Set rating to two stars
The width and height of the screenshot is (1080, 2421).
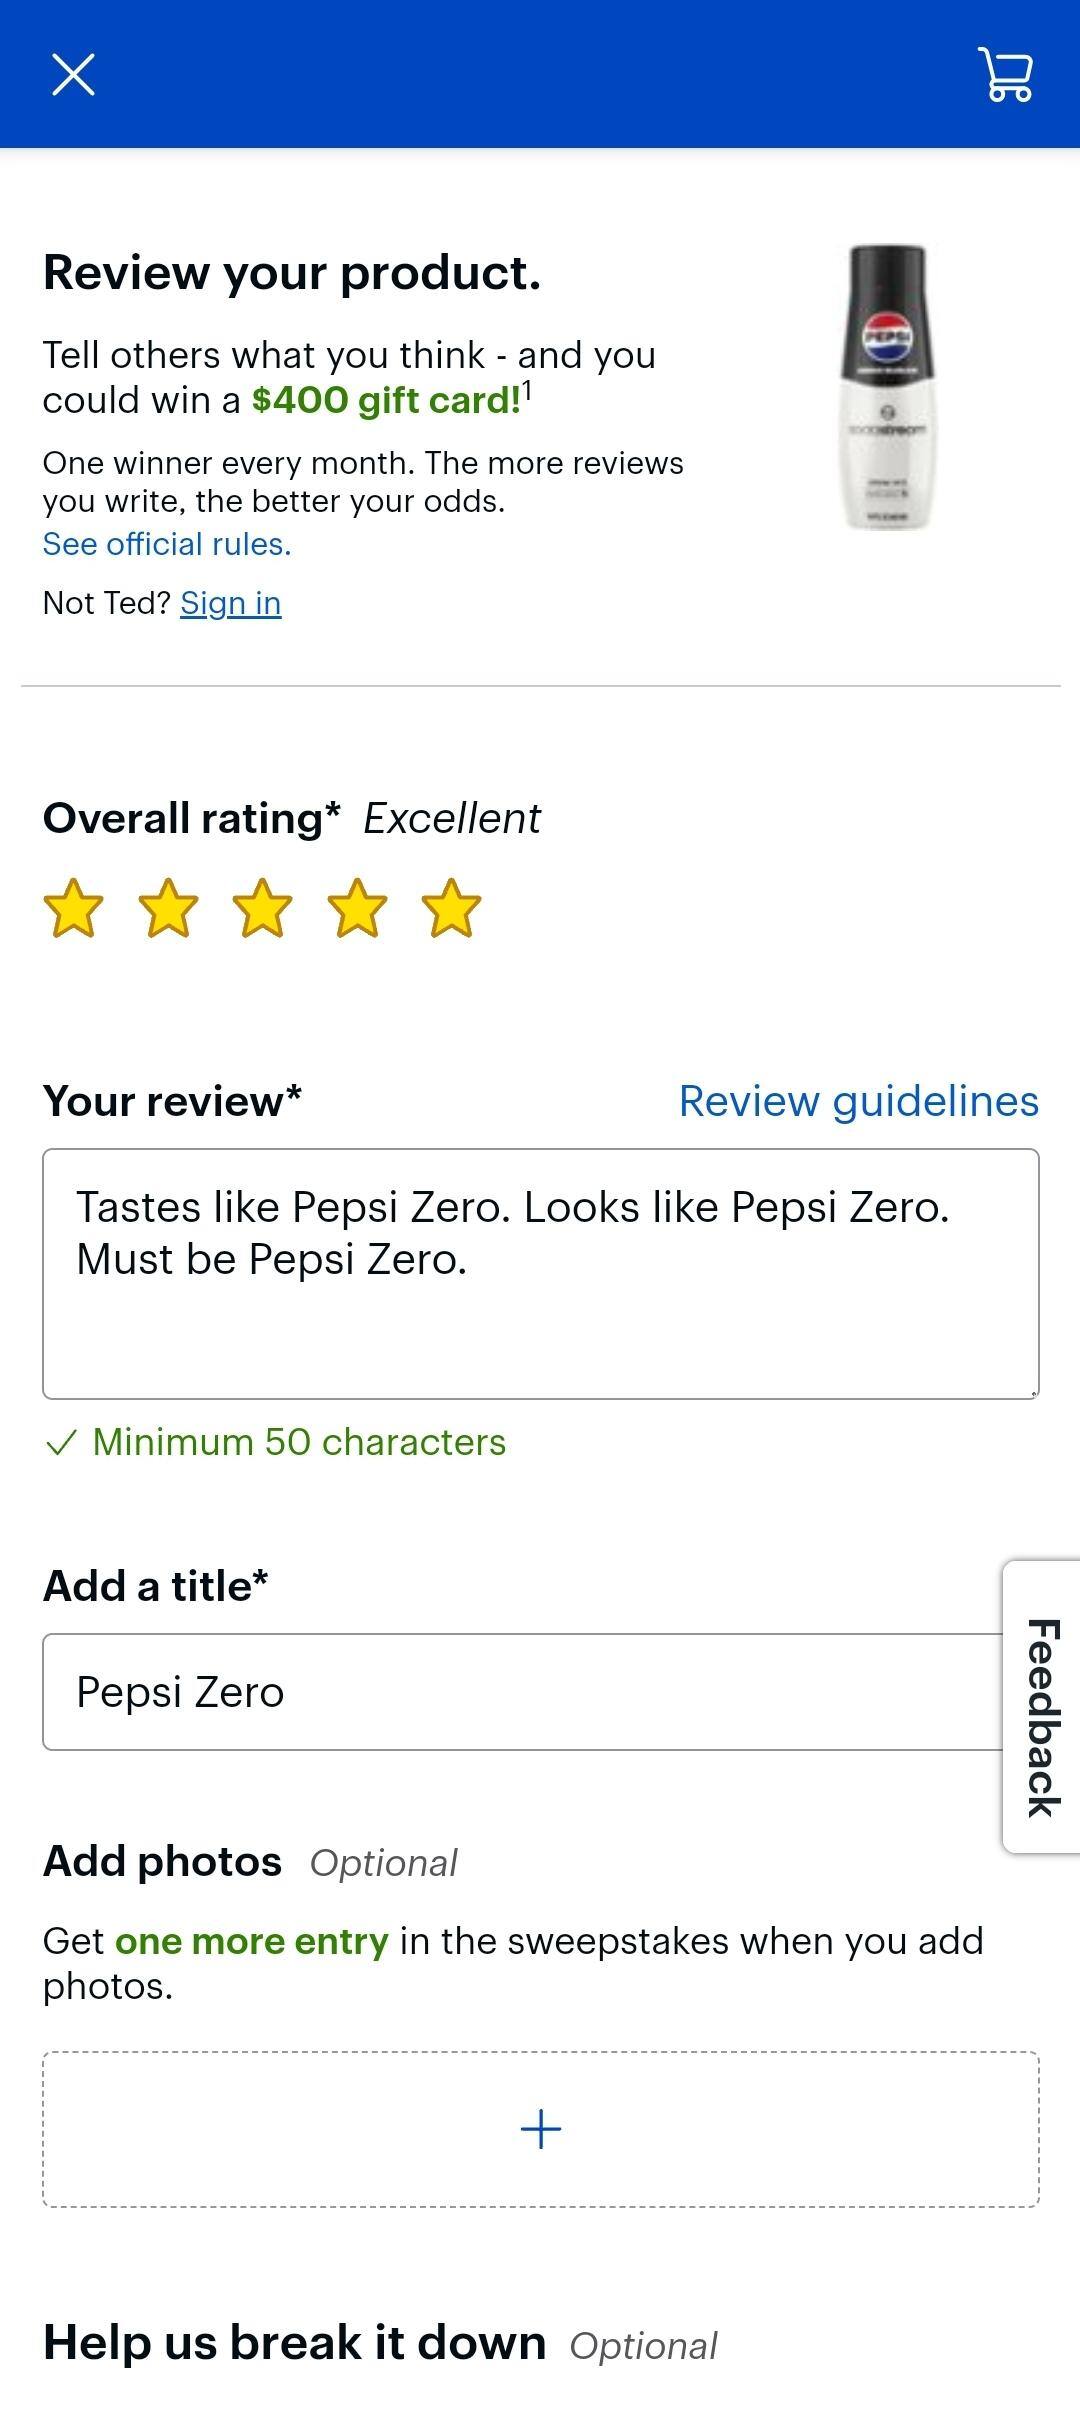click(168, 908)
